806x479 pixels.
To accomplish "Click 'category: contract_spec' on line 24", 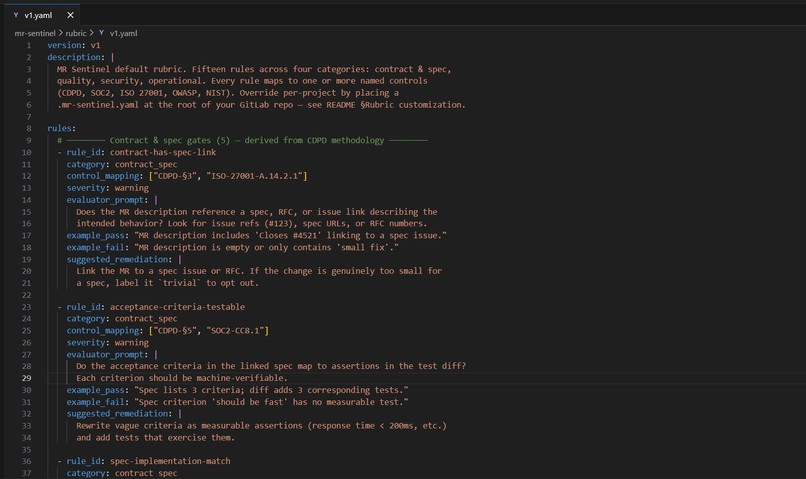I will 122,319.
